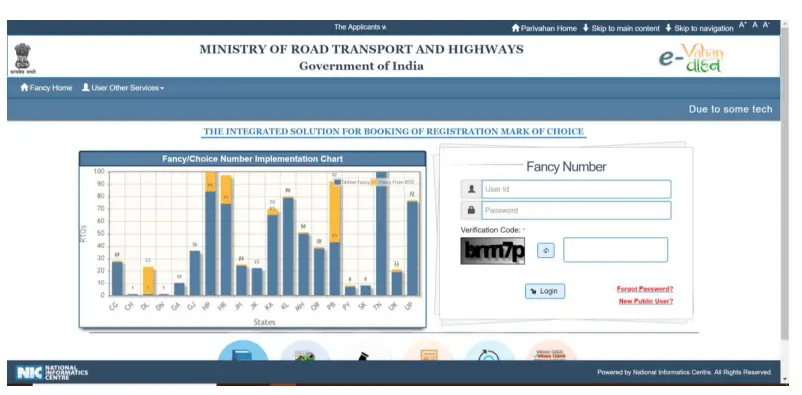Click the Integrated Solution for Booking heading
This screenshot has width=802, height=395.
(x=393, y=131)
